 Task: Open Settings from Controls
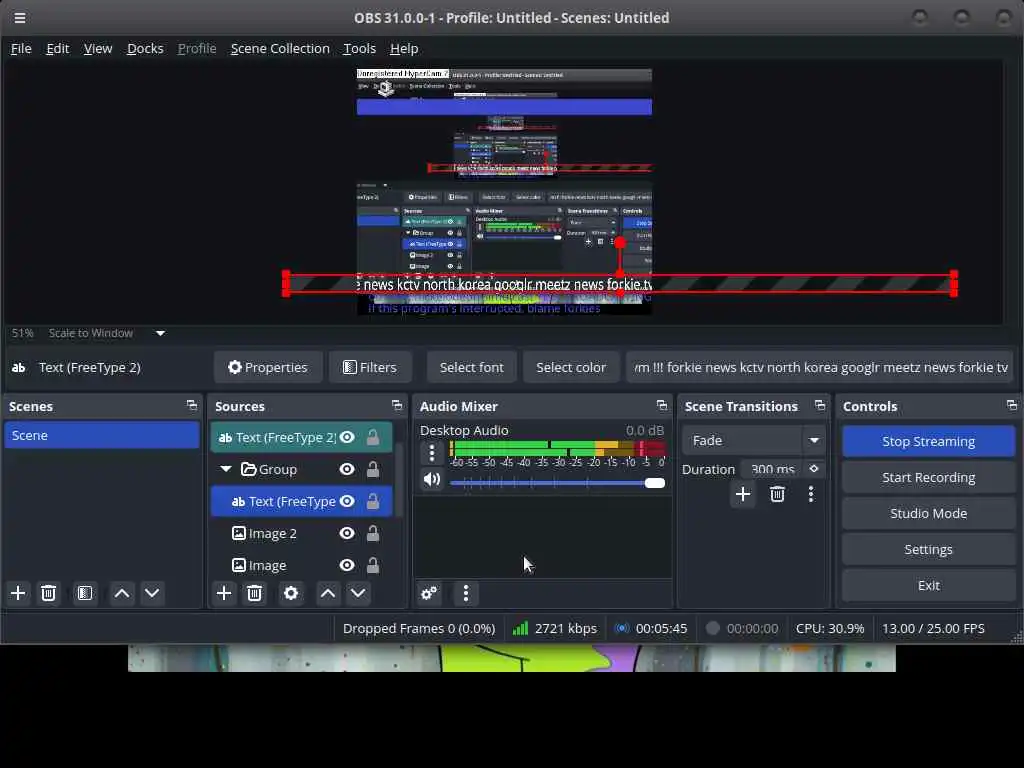coord(928,549)
